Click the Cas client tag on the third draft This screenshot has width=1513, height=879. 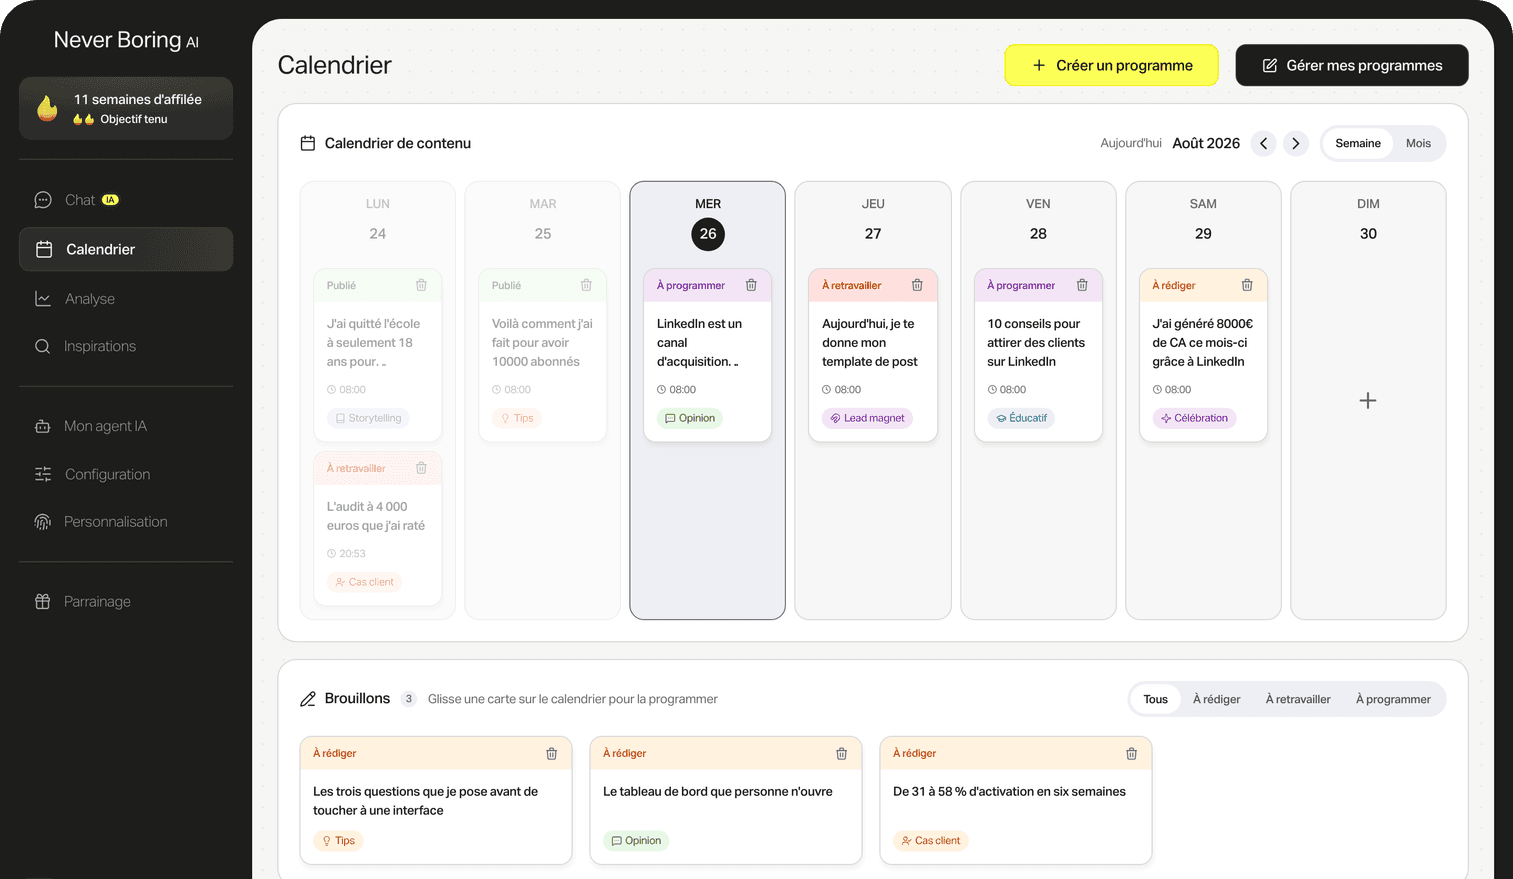pyautogui.click(x=930, y=841)
